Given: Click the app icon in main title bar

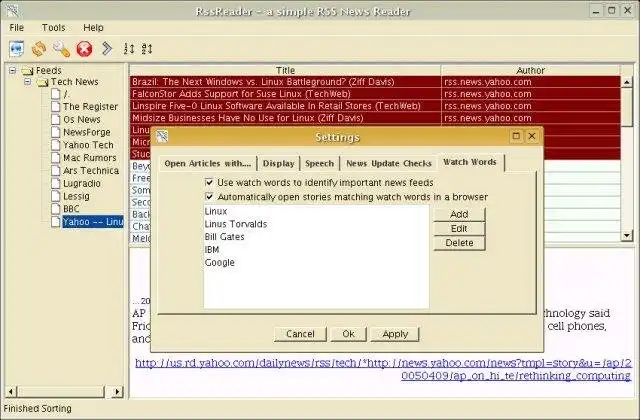Looking at the screenshot, I should pos(12,11).
